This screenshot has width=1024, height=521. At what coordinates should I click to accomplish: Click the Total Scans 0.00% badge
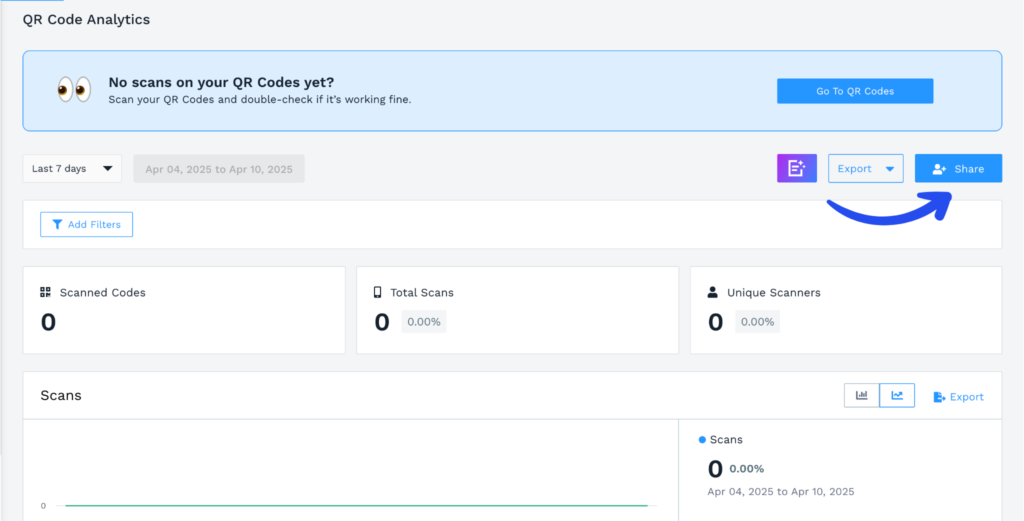[423, 322]
